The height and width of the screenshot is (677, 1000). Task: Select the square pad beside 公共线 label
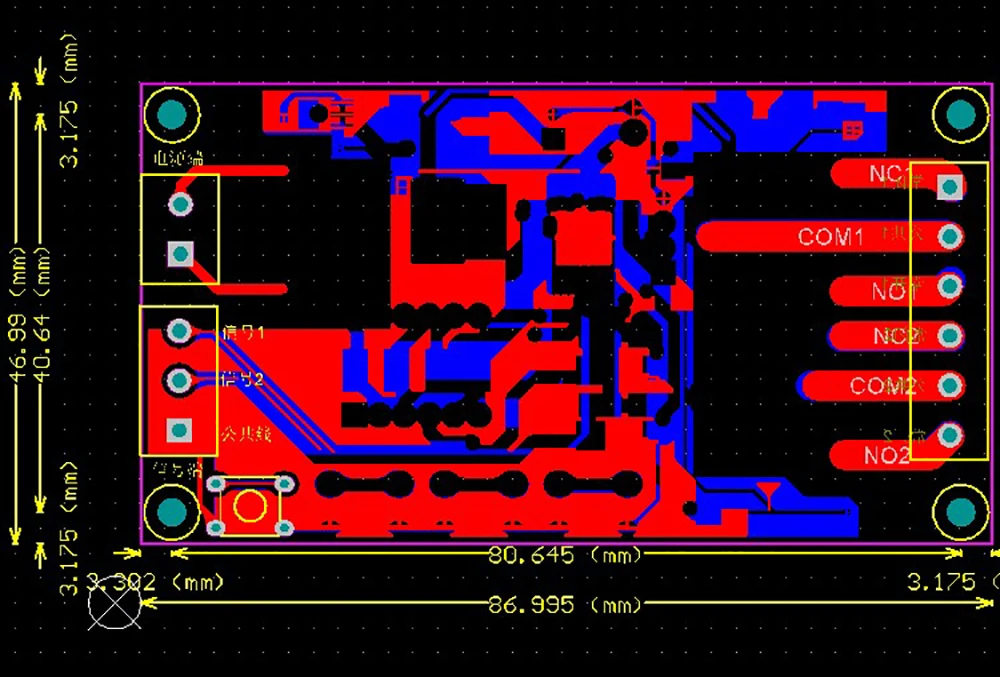point(179,430)
